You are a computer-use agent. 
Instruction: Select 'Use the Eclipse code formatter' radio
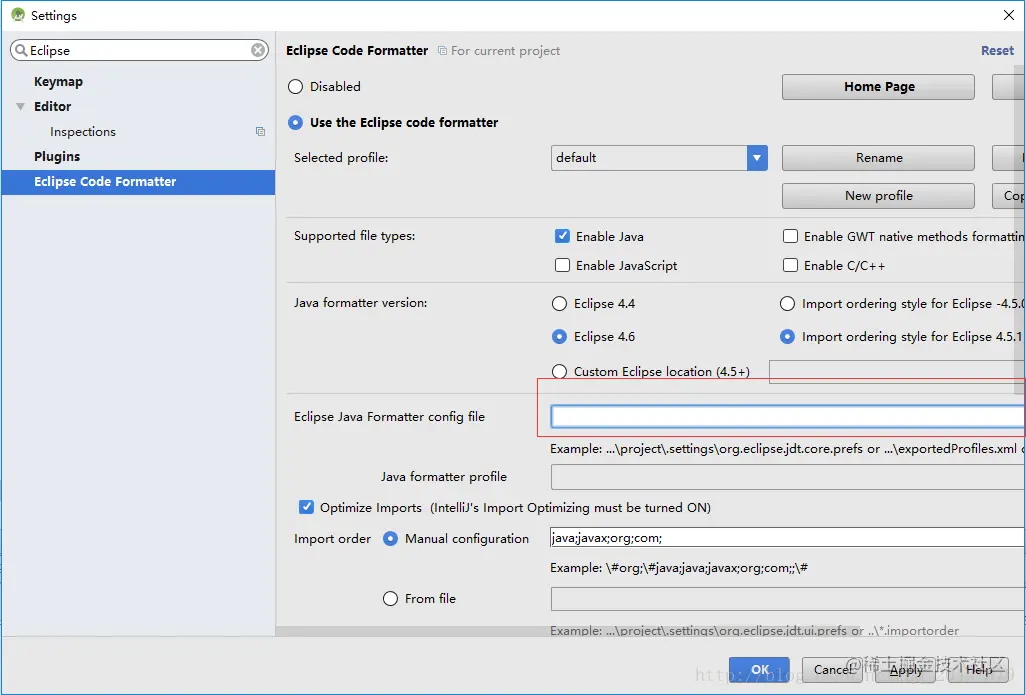296,122
